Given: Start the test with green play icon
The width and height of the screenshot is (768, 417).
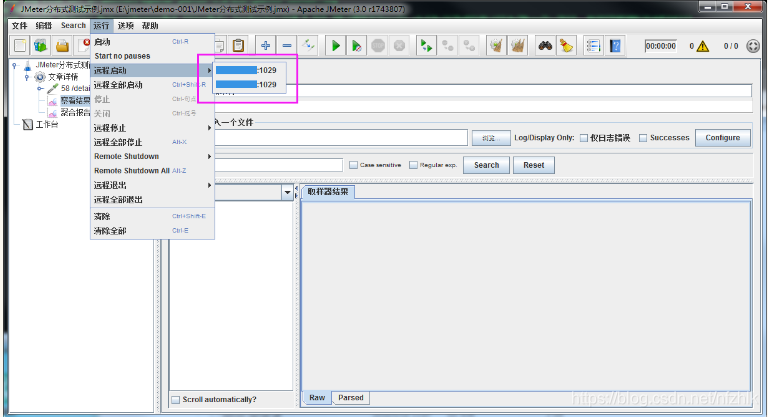Looking at the screenshot, I should tap(336, 46).
